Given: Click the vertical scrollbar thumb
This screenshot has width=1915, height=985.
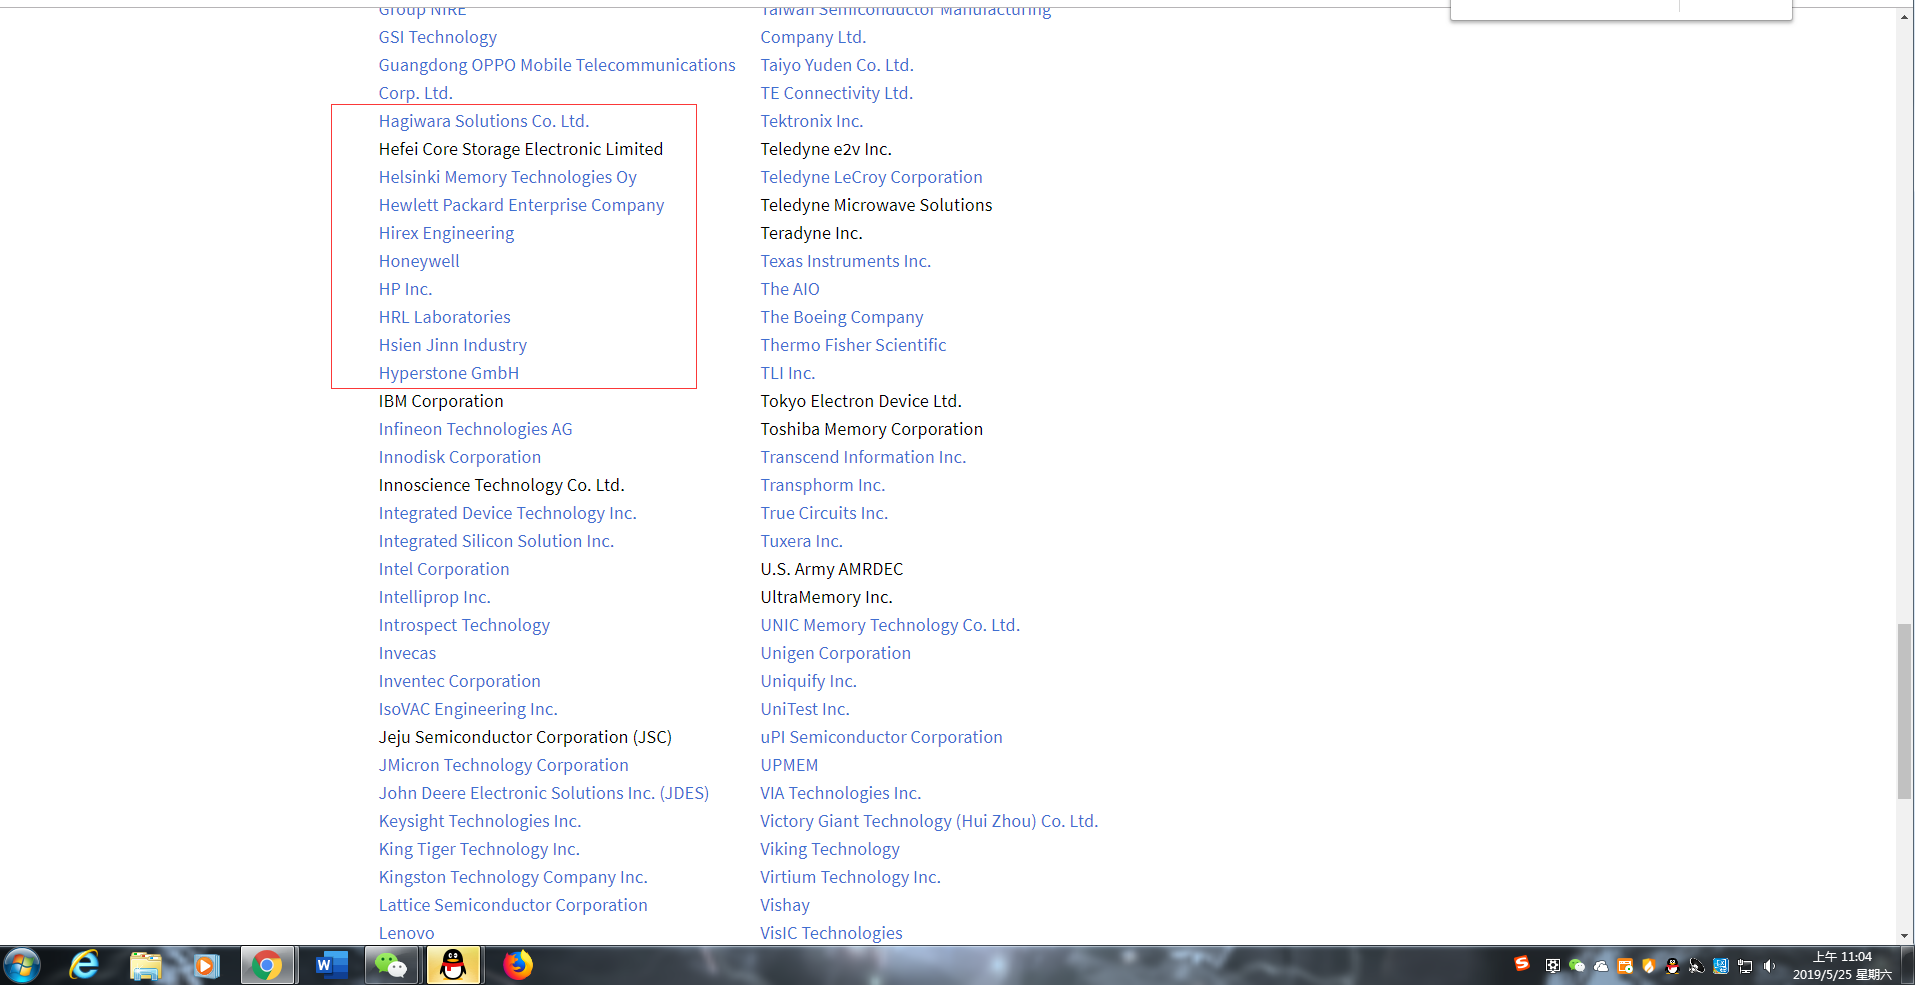Looking at the screenshot, I should click(1904, 711).
